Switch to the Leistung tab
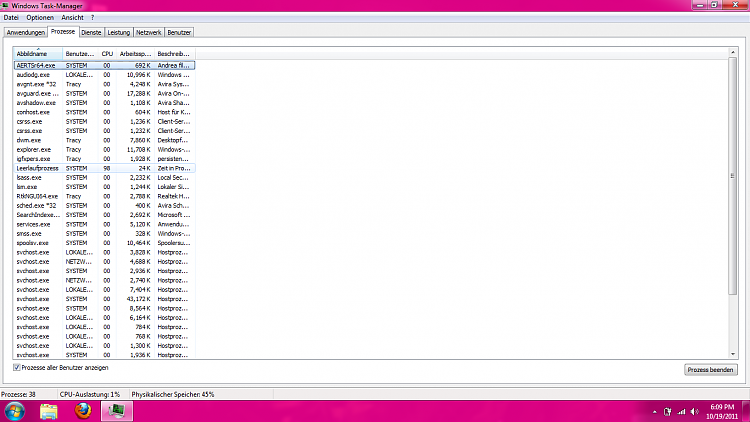The height and width of the screenshot is (422, 750). click(x=119, y=33)
